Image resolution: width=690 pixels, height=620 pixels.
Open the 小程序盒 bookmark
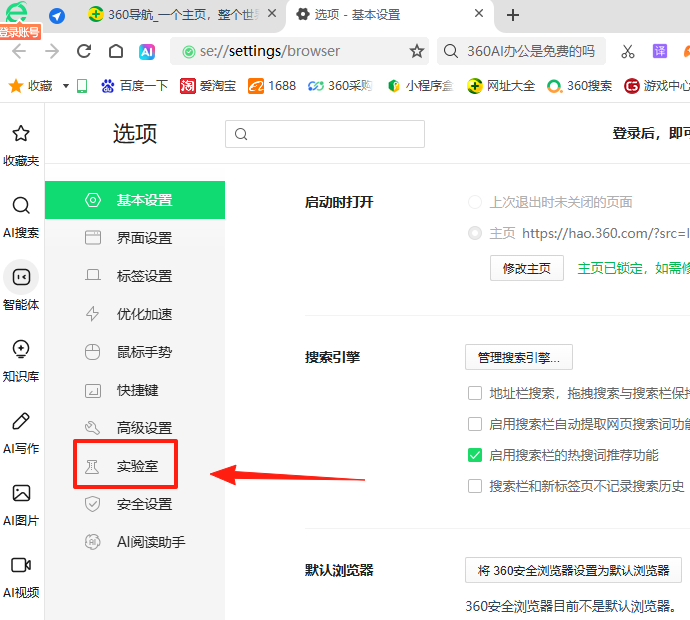(x=420, y=86)
